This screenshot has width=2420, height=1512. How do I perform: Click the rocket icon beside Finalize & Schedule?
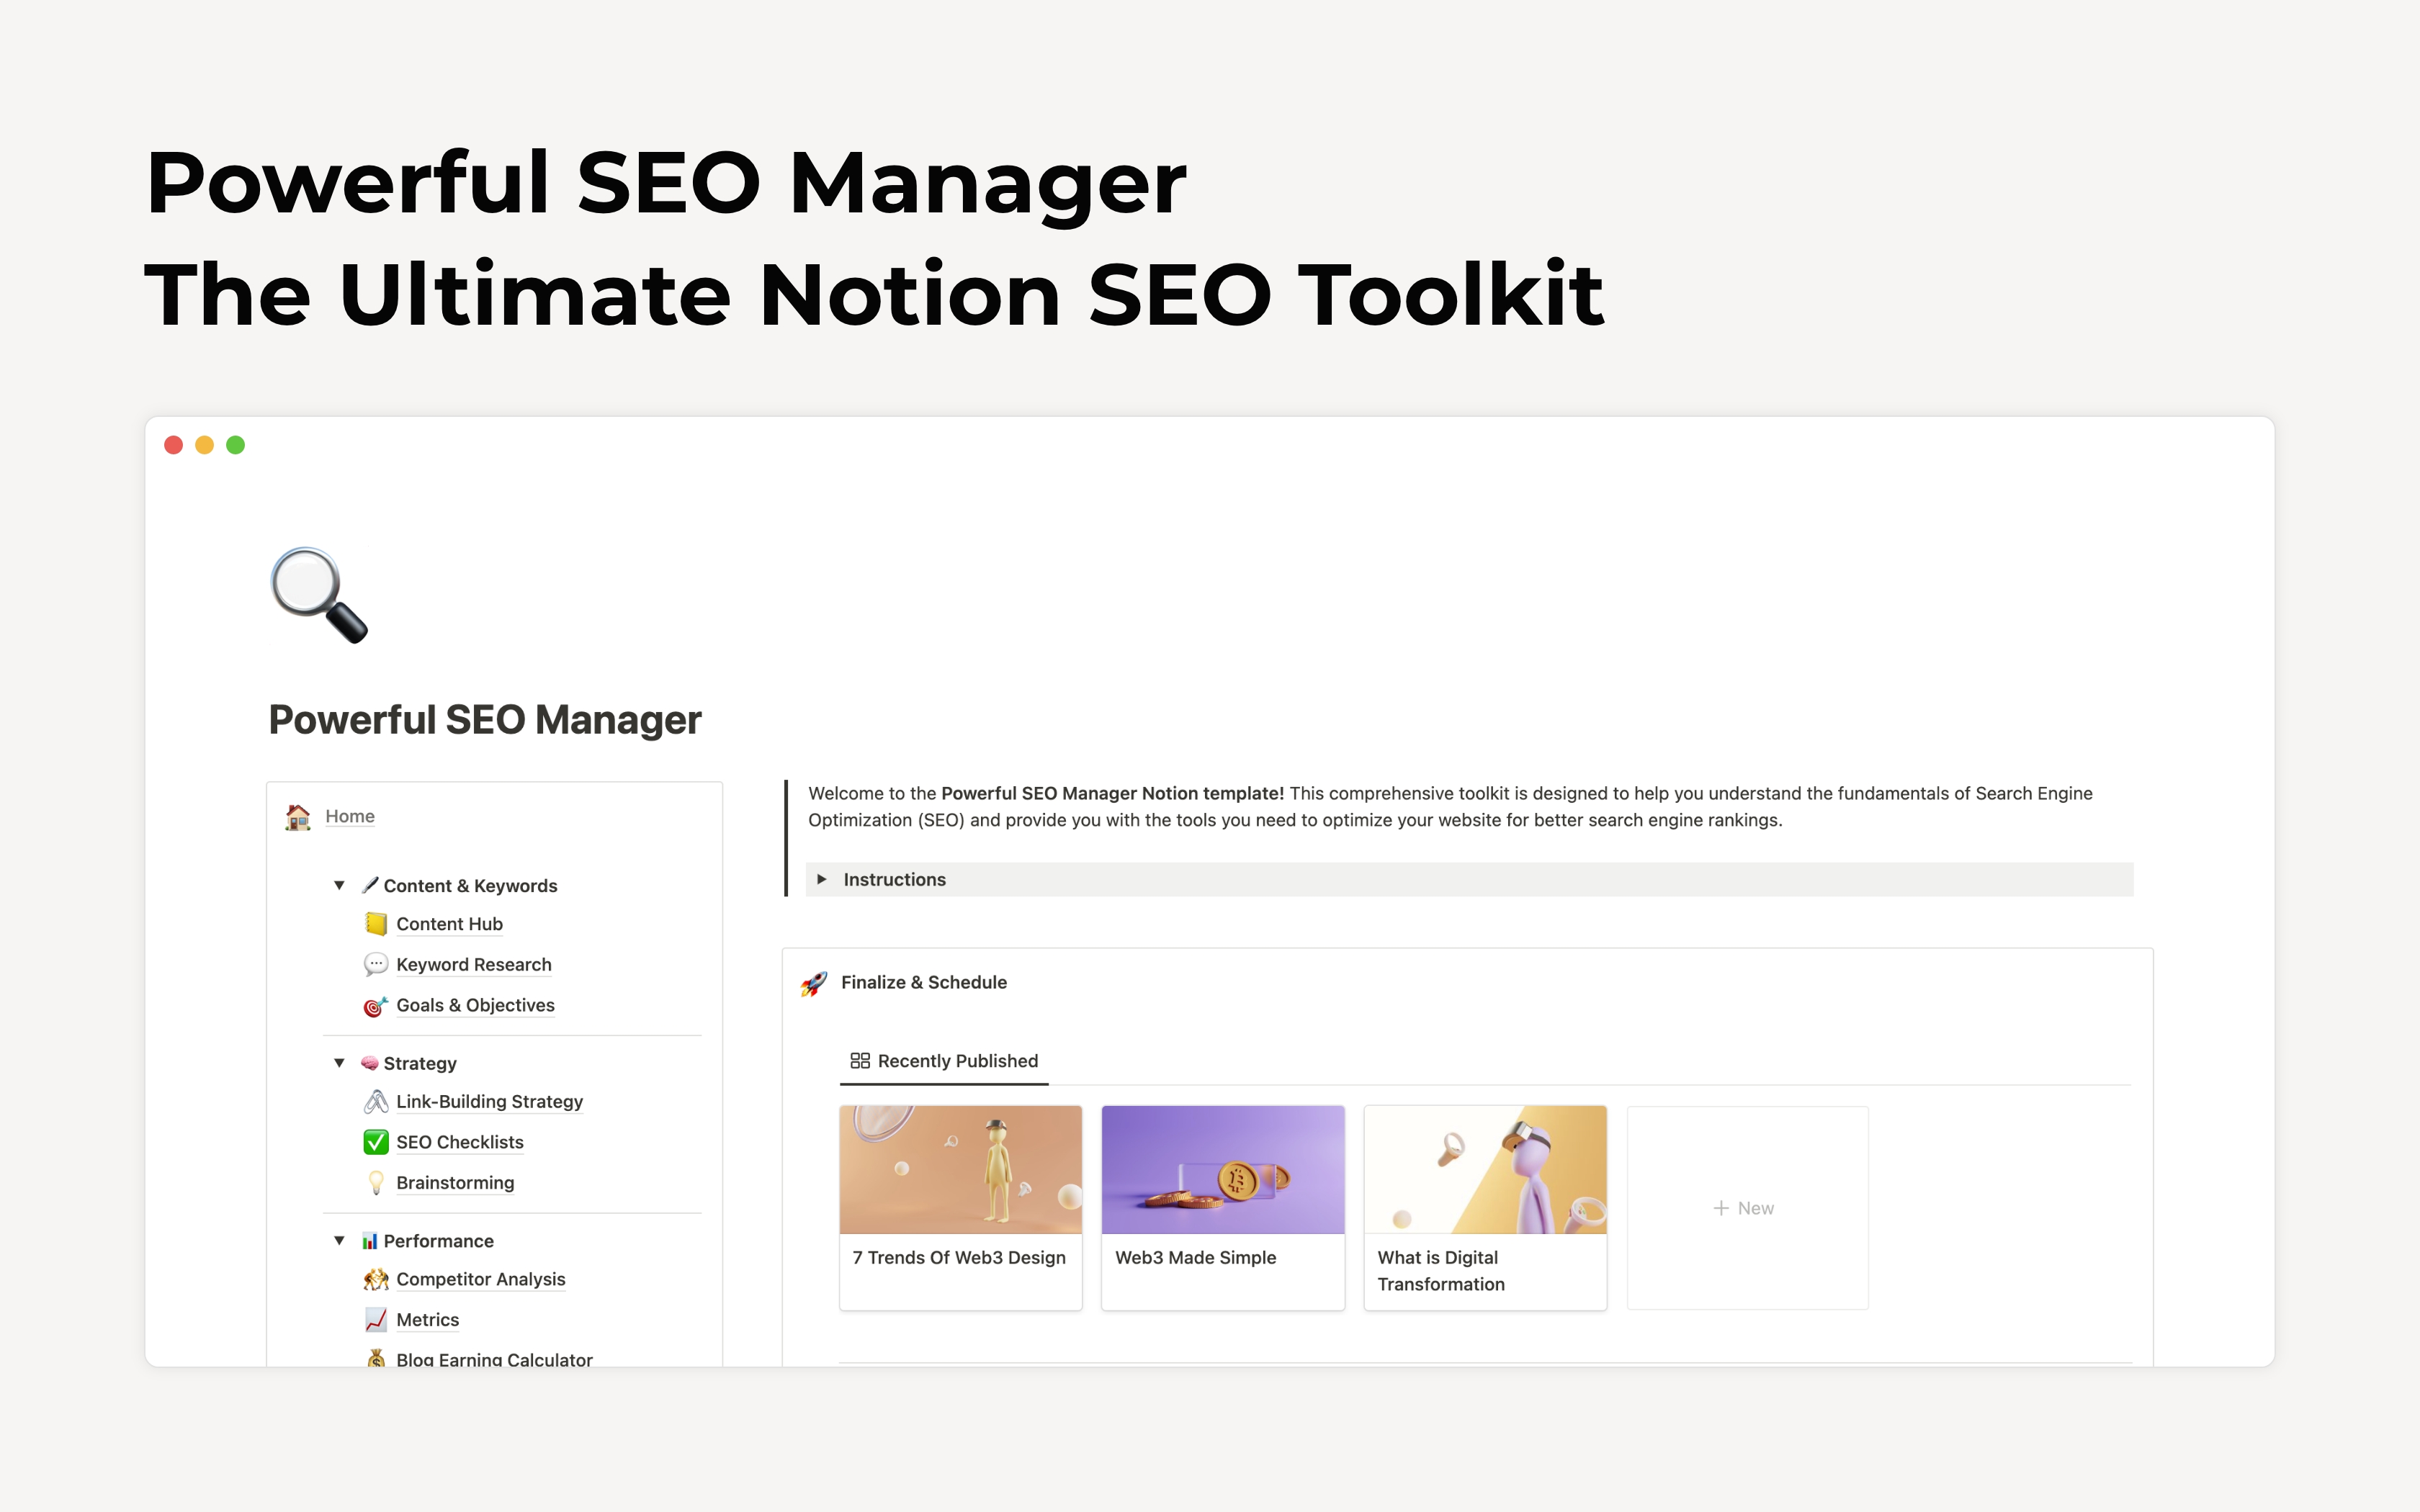pyautogui.click(x=814, y=983)
